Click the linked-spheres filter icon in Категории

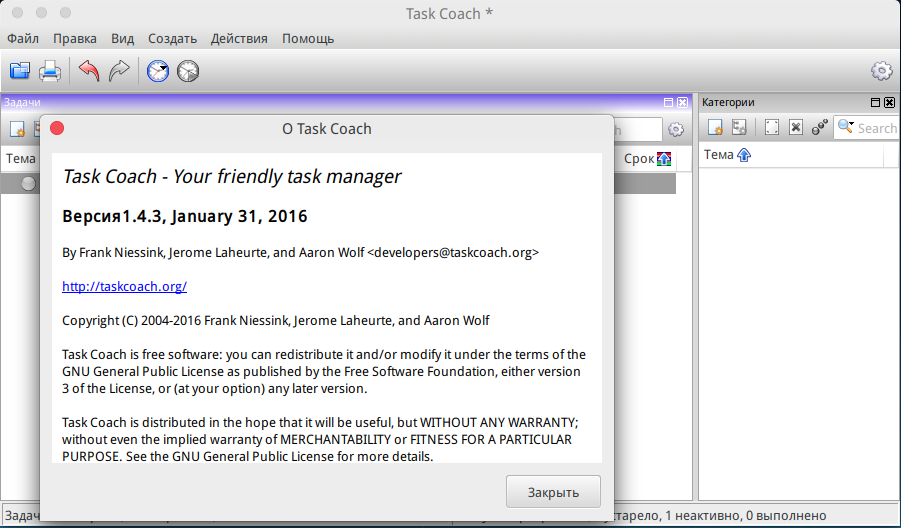[819, 127]
